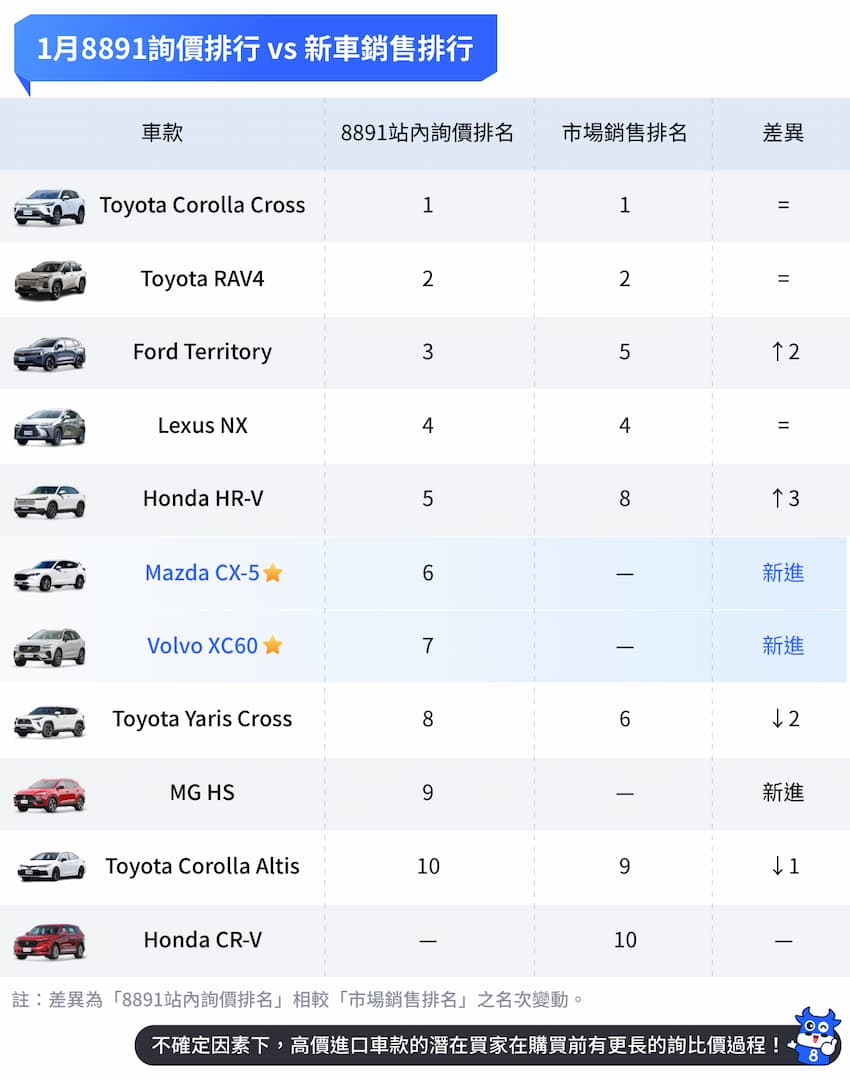Click the red Honda CR-V car icon
This screenshot has height=1080, width=850.
click(49, 941)
